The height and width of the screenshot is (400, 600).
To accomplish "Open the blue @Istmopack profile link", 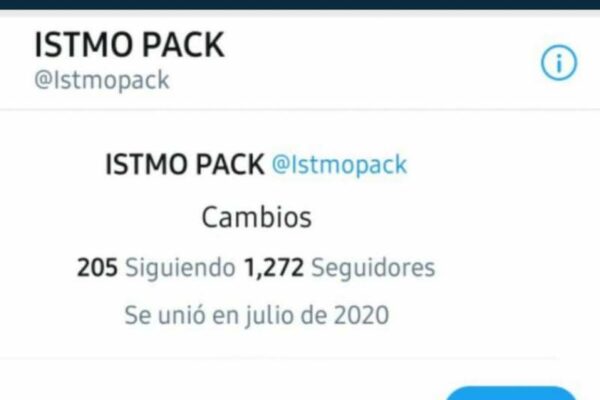I will click(339, 165).
